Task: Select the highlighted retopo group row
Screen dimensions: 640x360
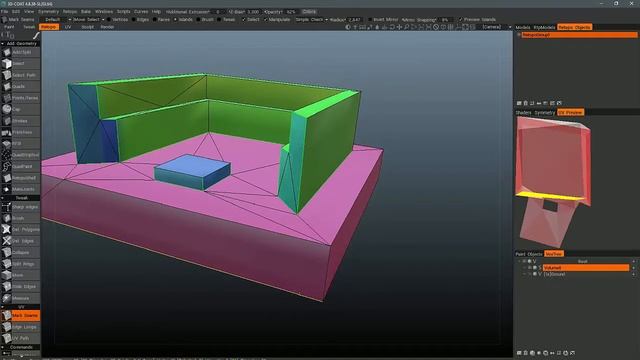Action: coord(579,35)
